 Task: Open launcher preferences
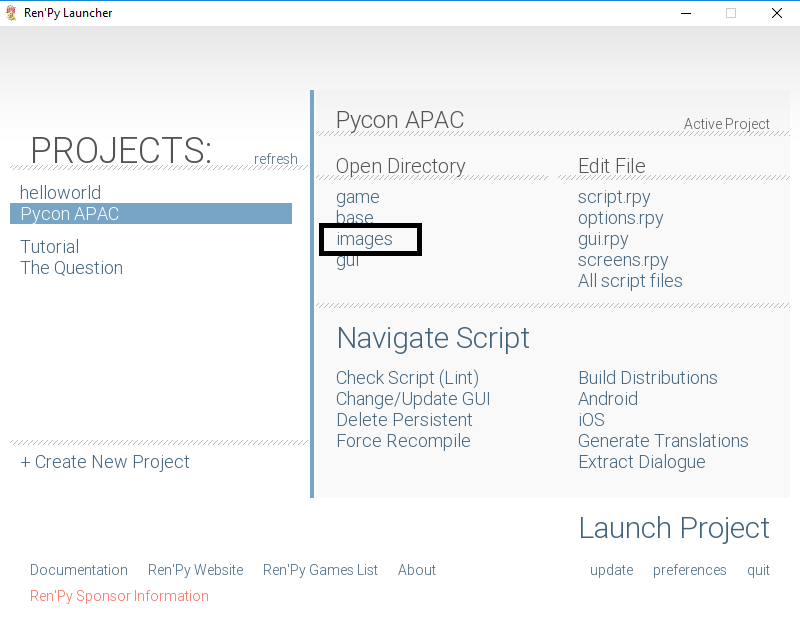689,570
